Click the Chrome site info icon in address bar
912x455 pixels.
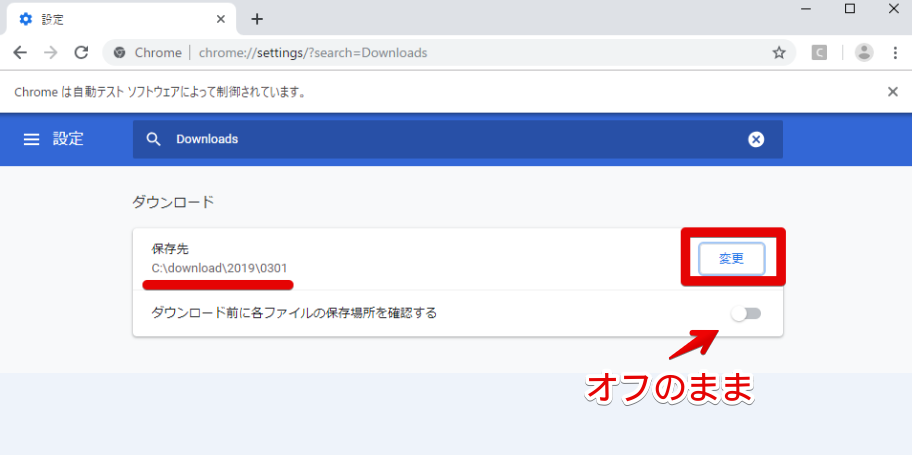point(120,53)
